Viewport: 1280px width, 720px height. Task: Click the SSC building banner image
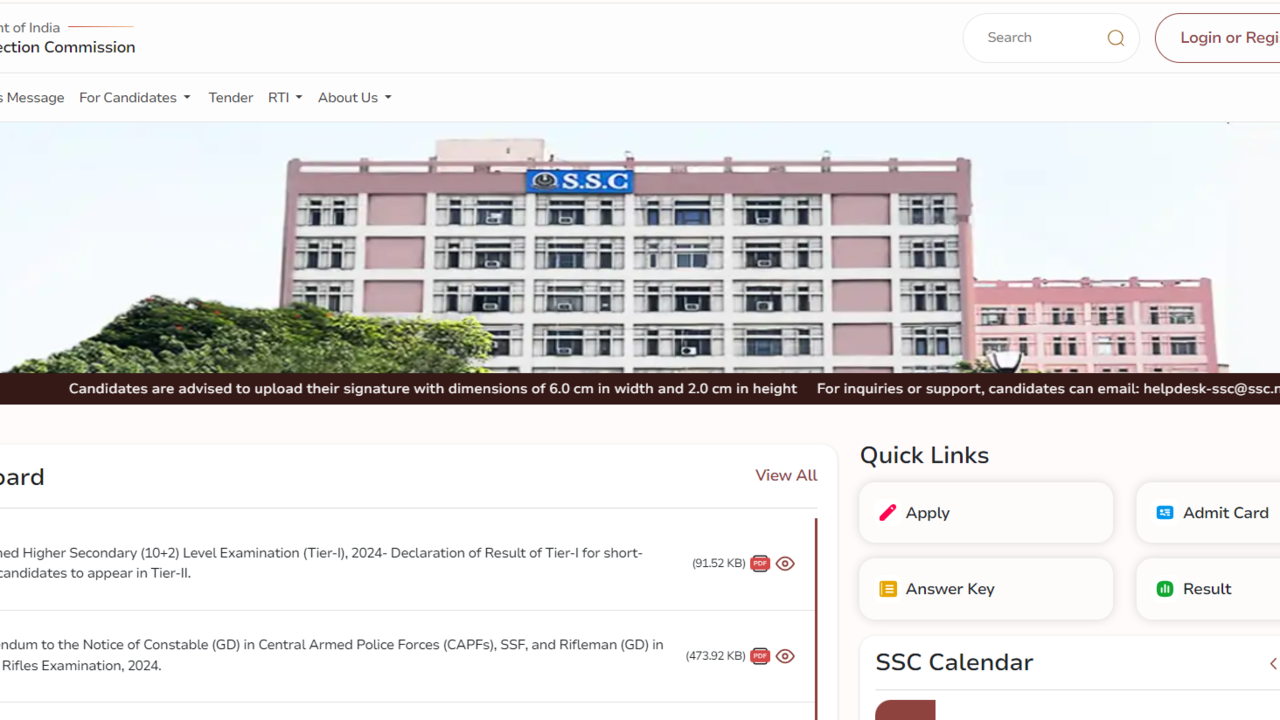click(640, 247)
